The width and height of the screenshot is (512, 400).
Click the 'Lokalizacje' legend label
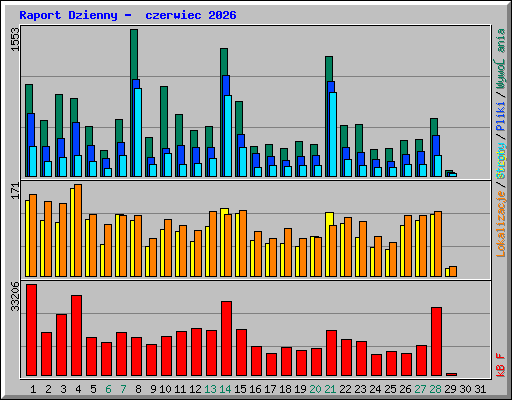[501, 224]
